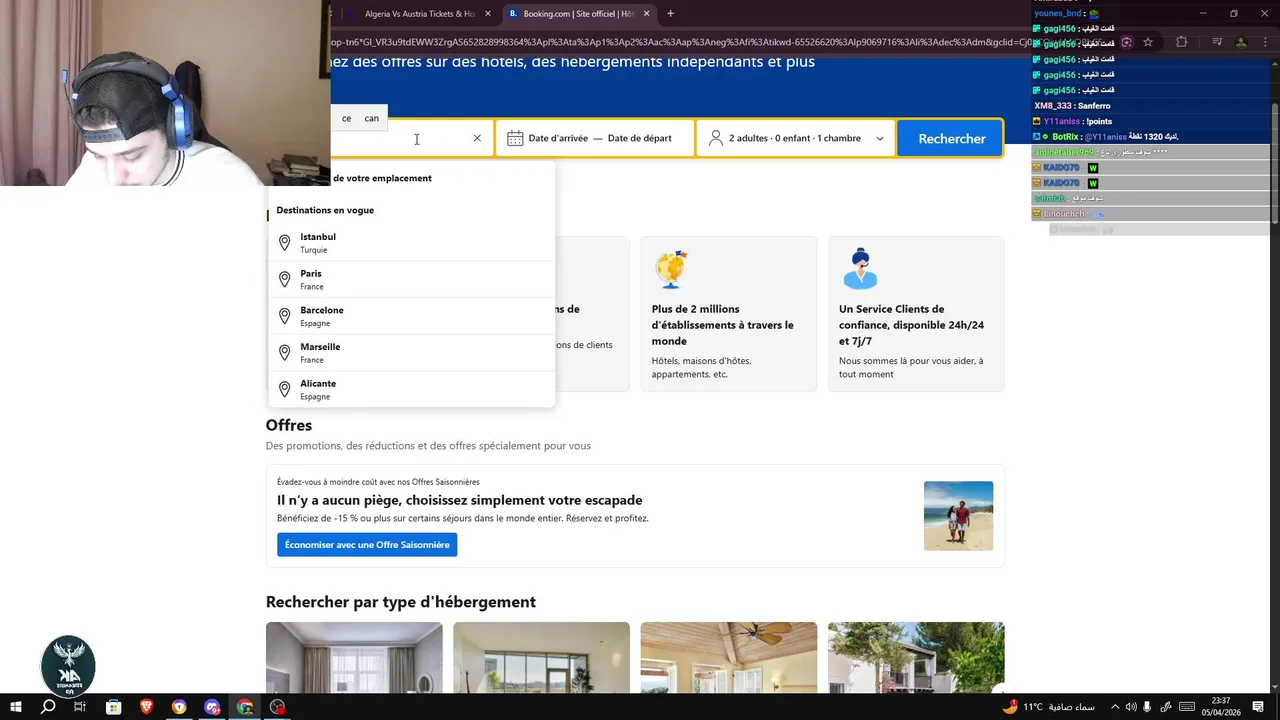This screenshot has height=720, width=1280.
Task: Open Chrome three-dot menu
Action: [1265, 42]
